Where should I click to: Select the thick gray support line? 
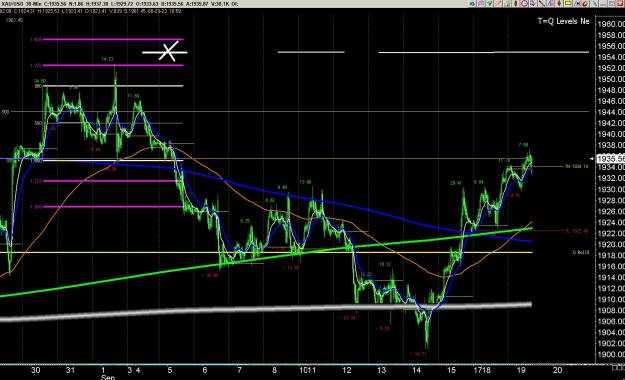pos(266,311)
